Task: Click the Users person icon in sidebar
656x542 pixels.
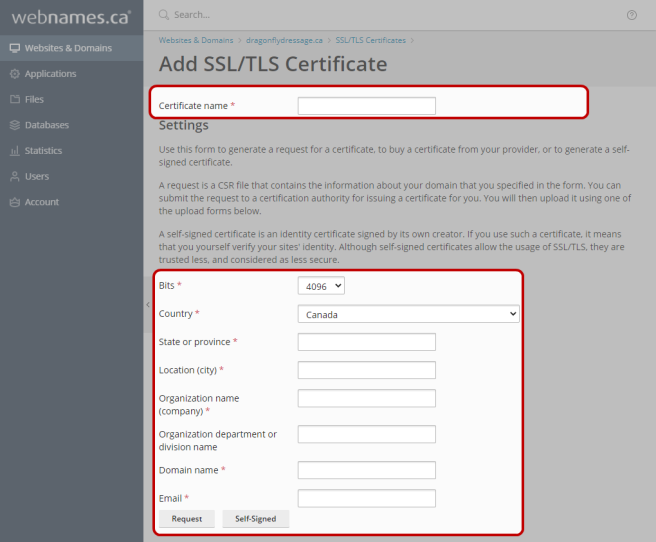Action: tap(14, 177)
